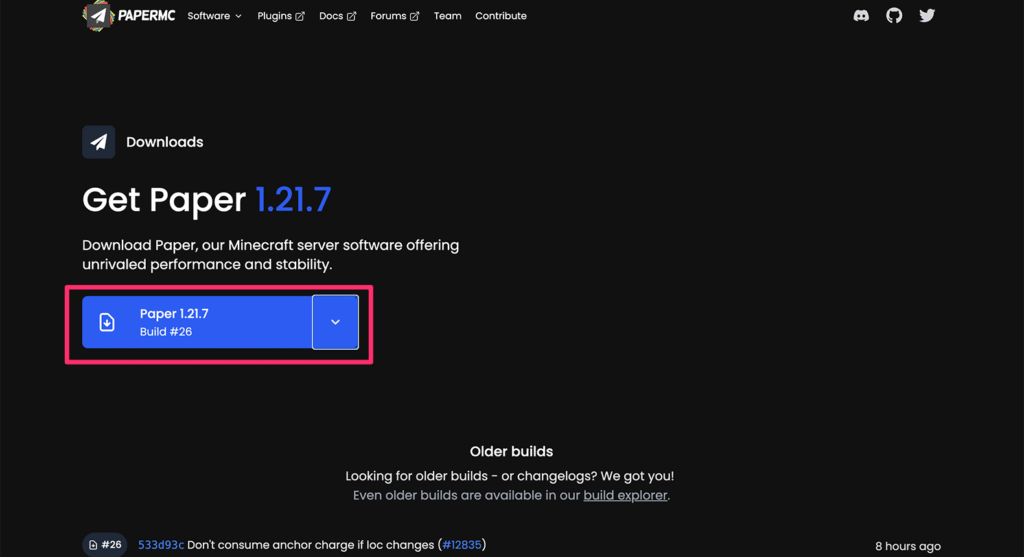Click the file download icon on Paper button
The image size is (1024, 557).
pos(107,322)
